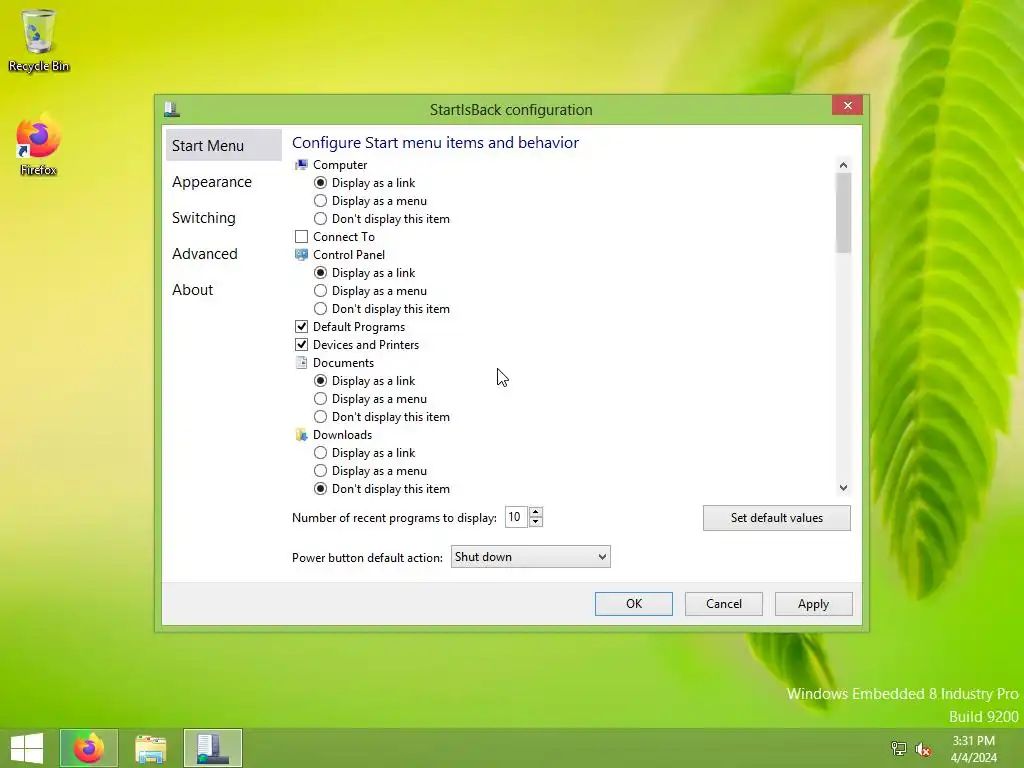This screenshot has width=1024, height=768.
Task: Launch Firefox from the taskbar
Action: [x=89, y=748]
